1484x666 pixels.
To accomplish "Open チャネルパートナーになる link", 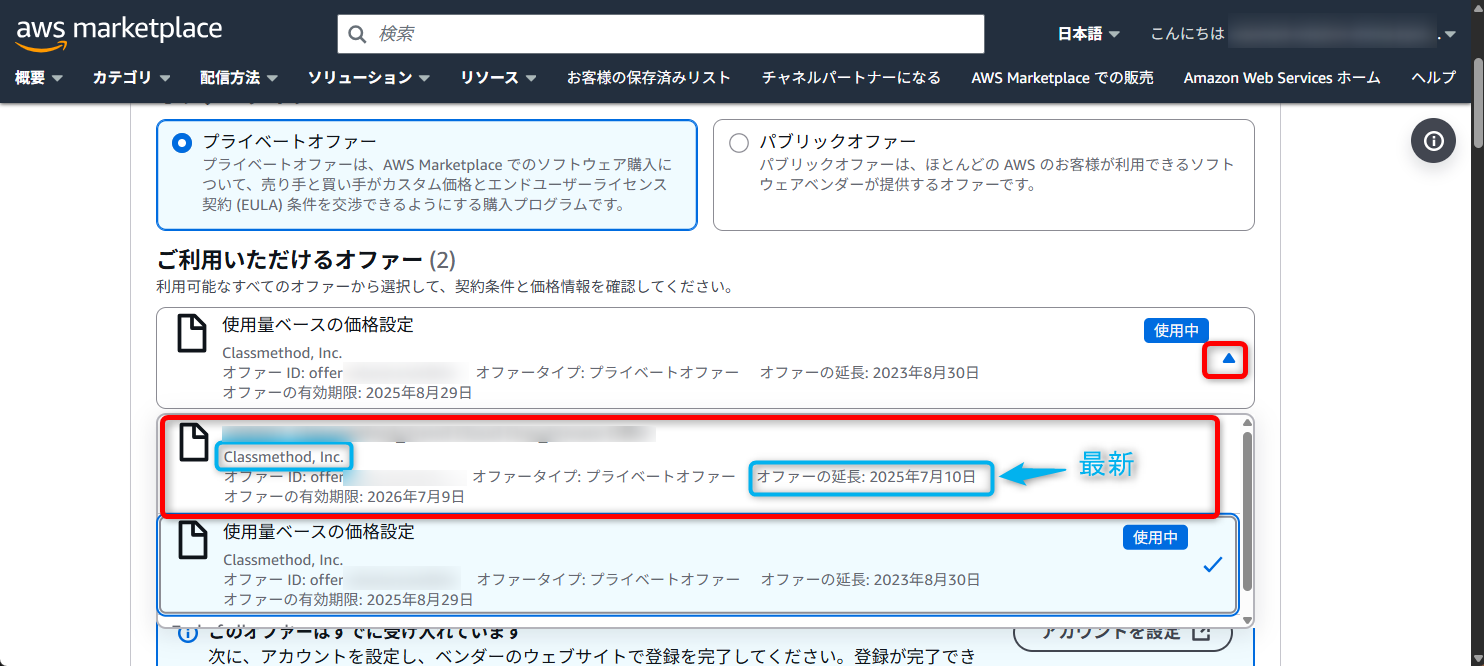I will pos(851,77).
